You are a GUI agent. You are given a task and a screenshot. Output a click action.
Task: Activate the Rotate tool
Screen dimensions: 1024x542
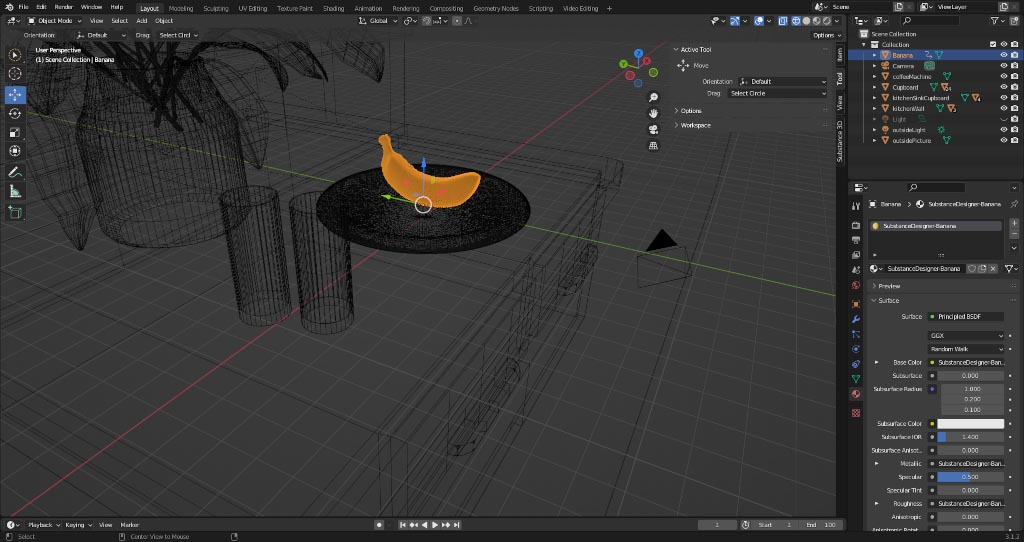tap(15, 113)
